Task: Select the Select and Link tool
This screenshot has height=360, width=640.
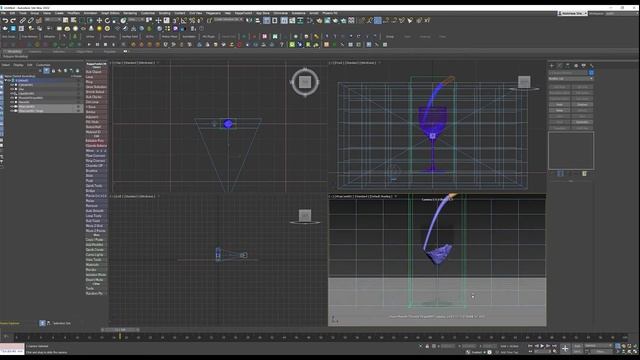Action: click(22, 20)
